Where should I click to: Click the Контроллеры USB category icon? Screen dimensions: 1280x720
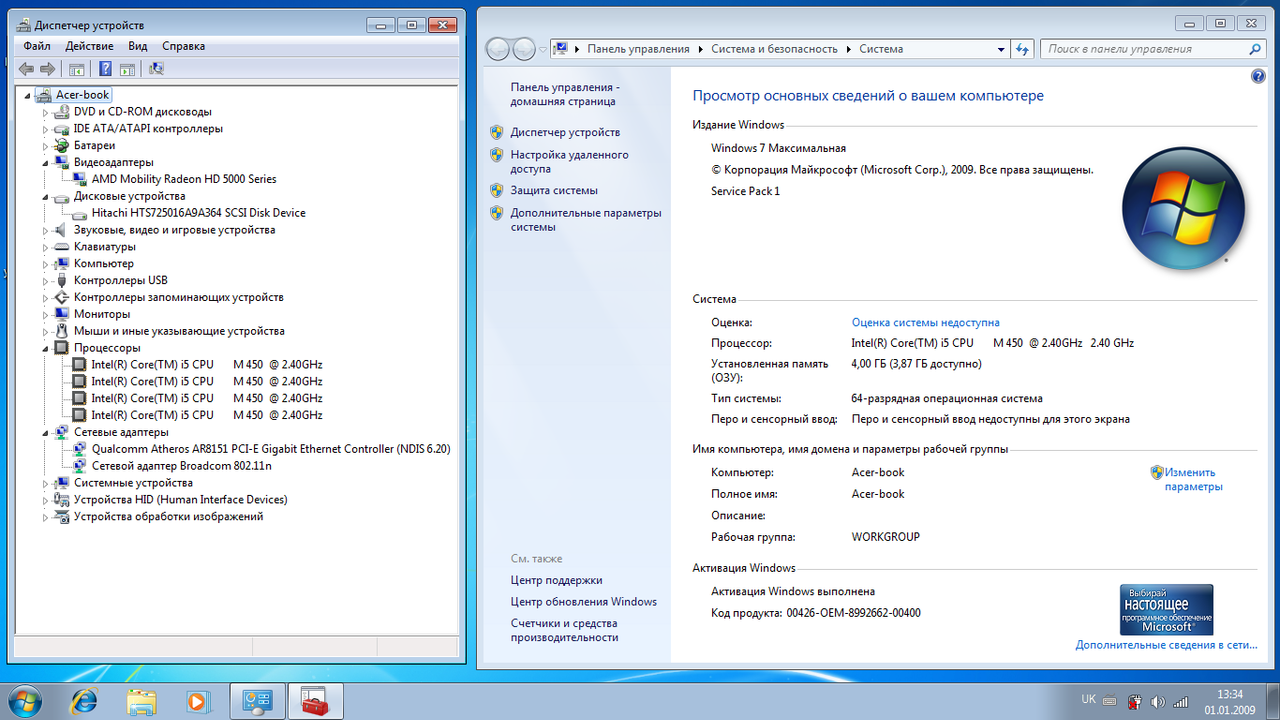(62, 281)
